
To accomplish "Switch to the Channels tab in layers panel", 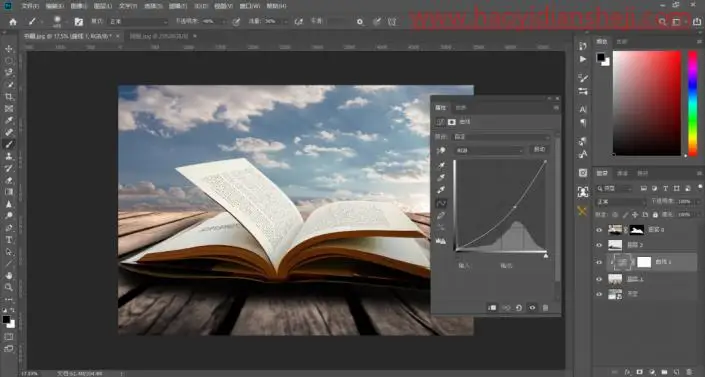I will tap(622, 173).
